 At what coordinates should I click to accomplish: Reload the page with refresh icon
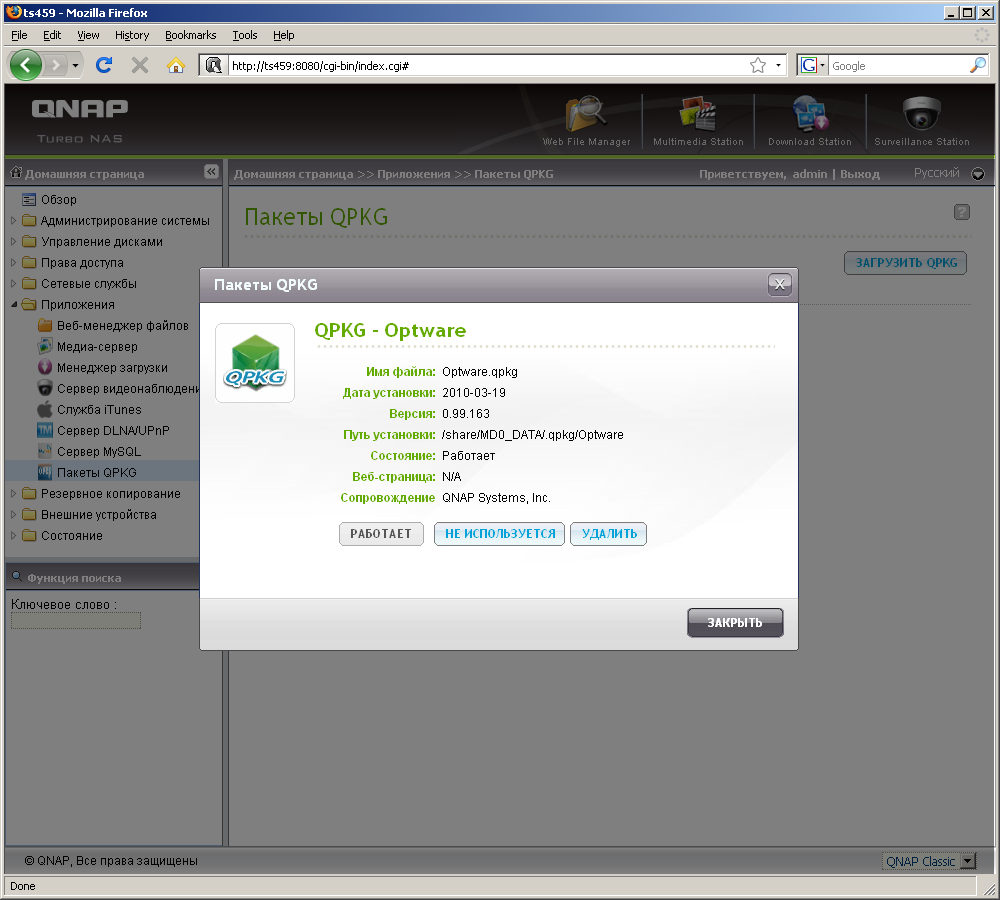pos(104,65)
